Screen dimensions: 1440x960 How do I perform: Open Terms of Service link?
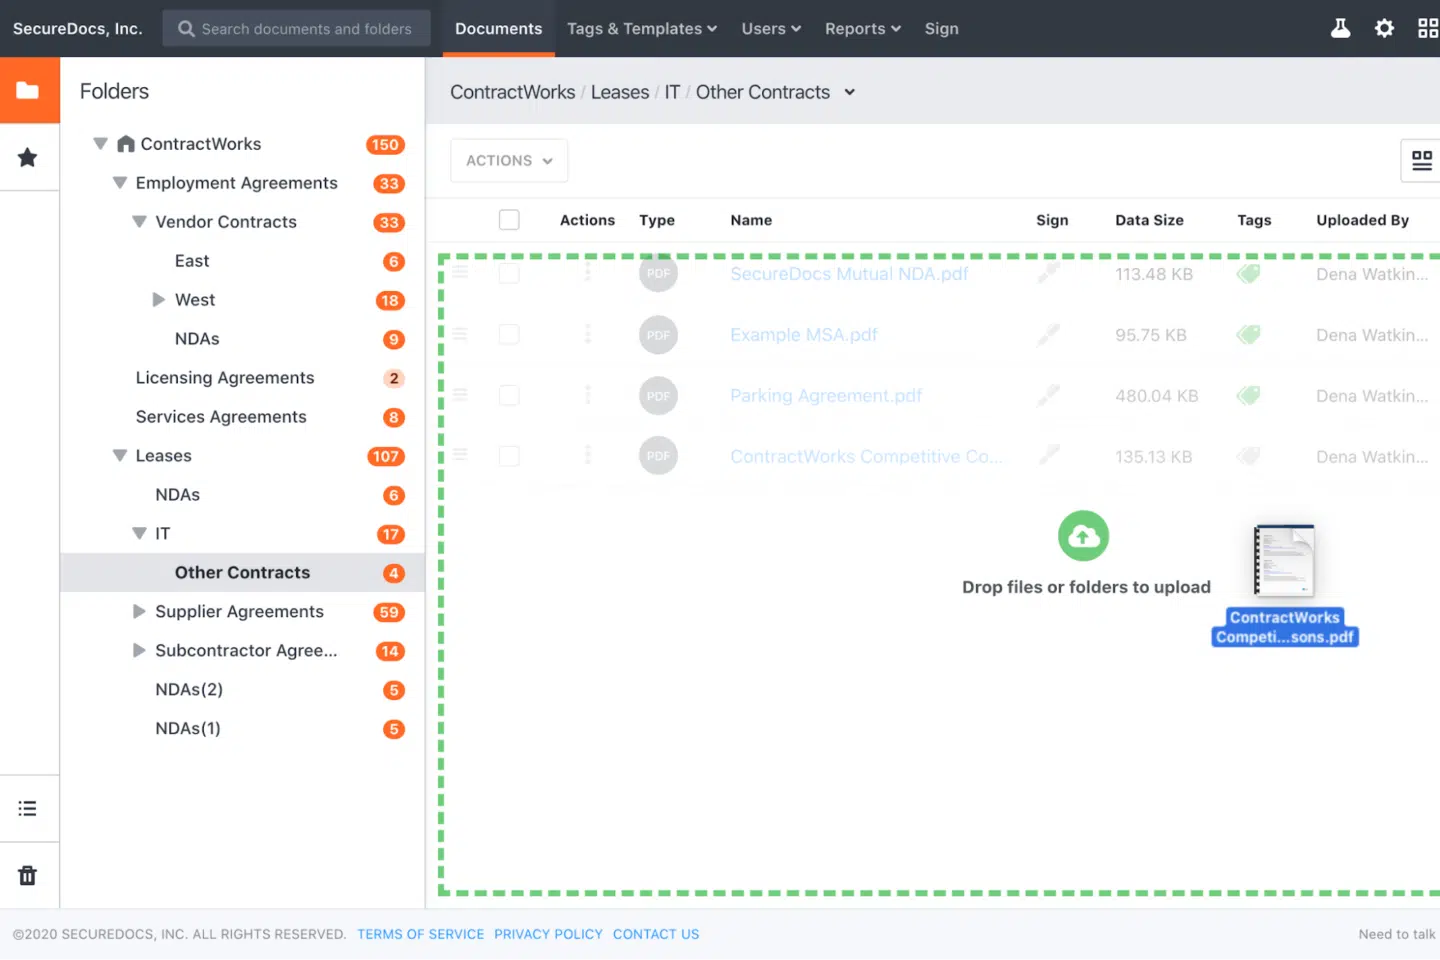click(x=421, y=934)
